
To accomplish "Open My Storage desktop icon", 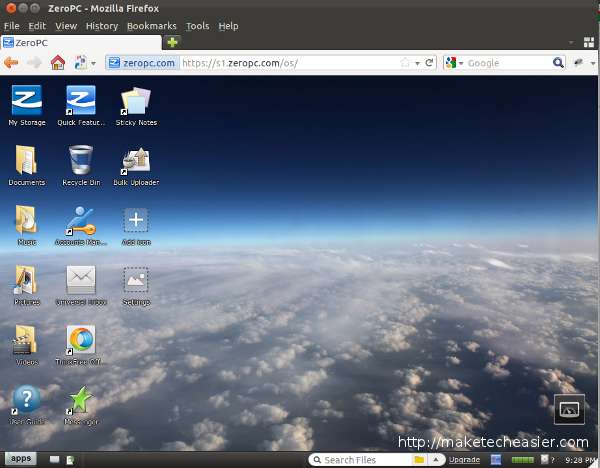I will coord(26,101).
